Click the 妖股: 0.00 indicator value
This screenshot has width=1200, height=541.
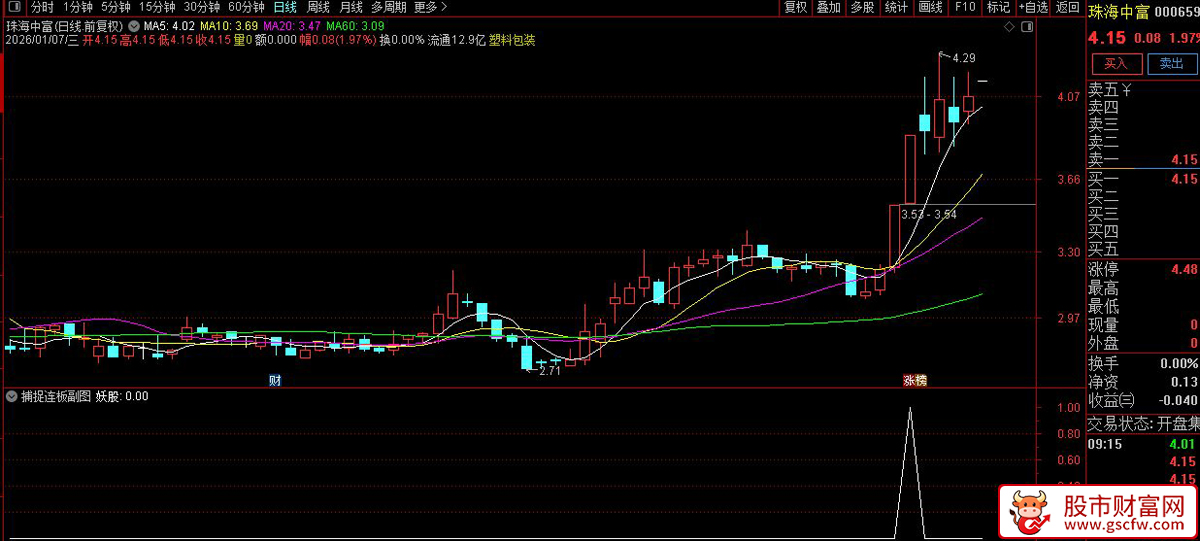tap(122, 396)
